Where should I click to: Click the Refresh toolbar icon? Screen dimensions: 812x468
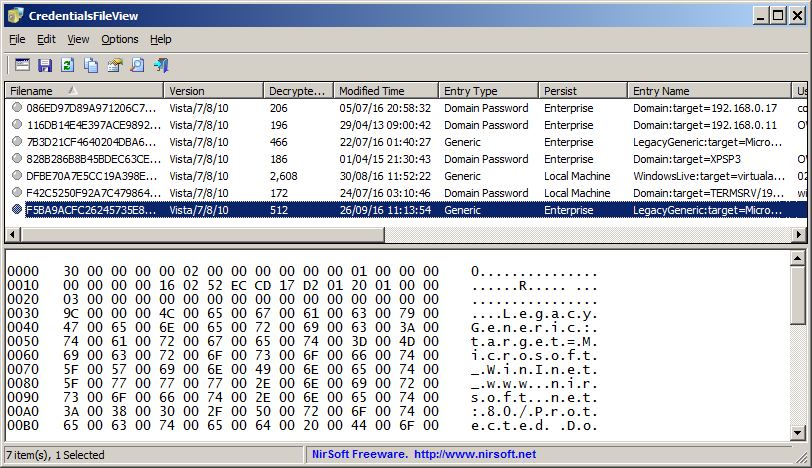[x=68, y=65]
